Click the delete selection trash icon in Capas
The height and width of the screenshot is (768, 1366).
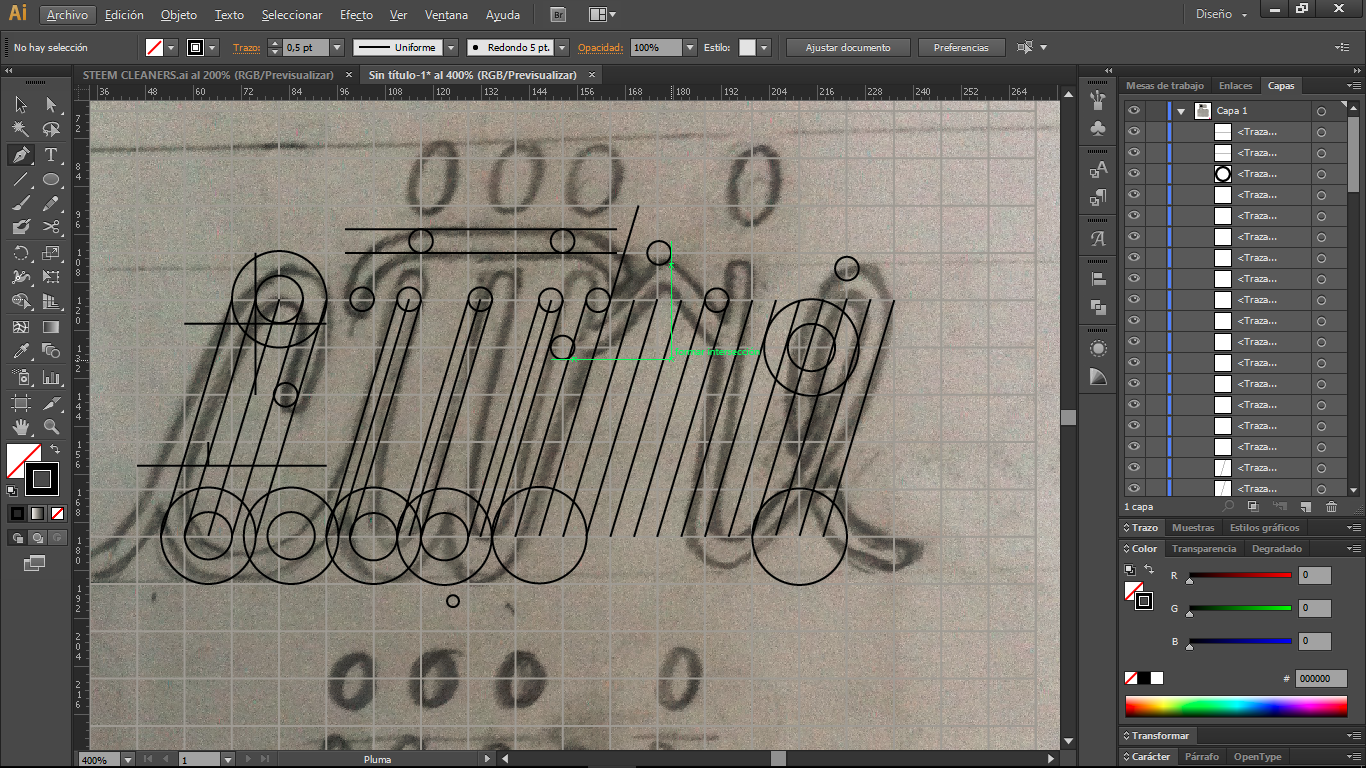pyautogui.click(x=1331, y=507)
